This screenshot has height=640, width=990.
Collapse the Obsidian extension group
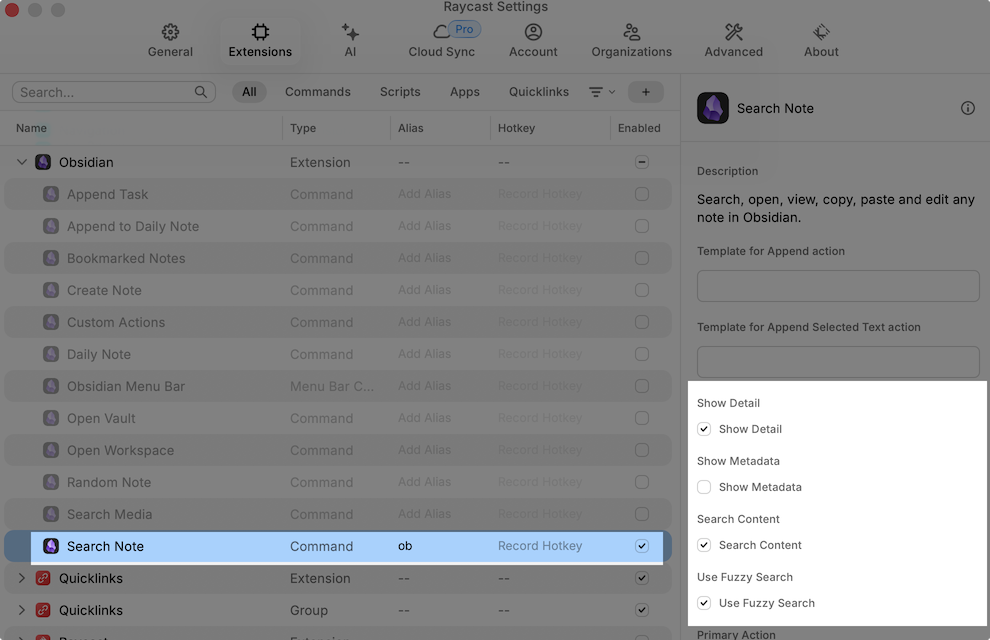coord(22,162)
